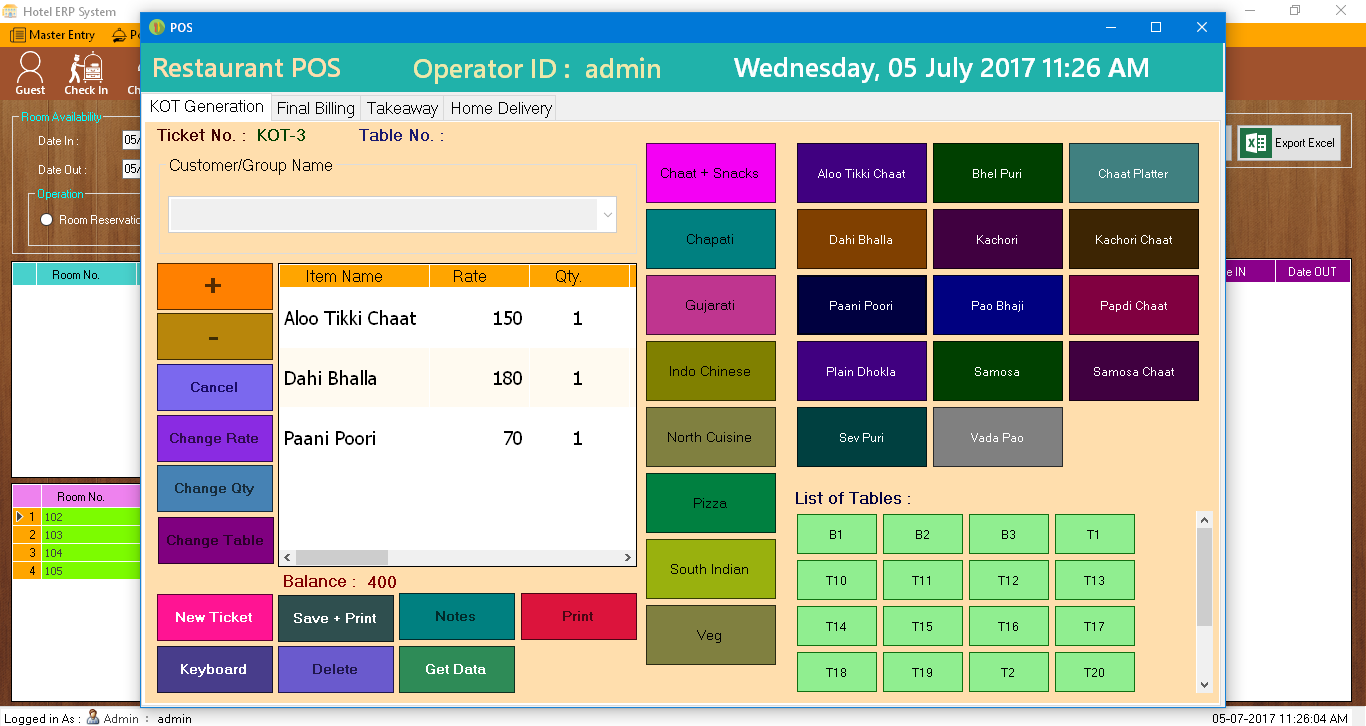Select Pizza category
The width and height of the screenshot is (1366, 726).
pyautogui.click(x=711, y=503)
